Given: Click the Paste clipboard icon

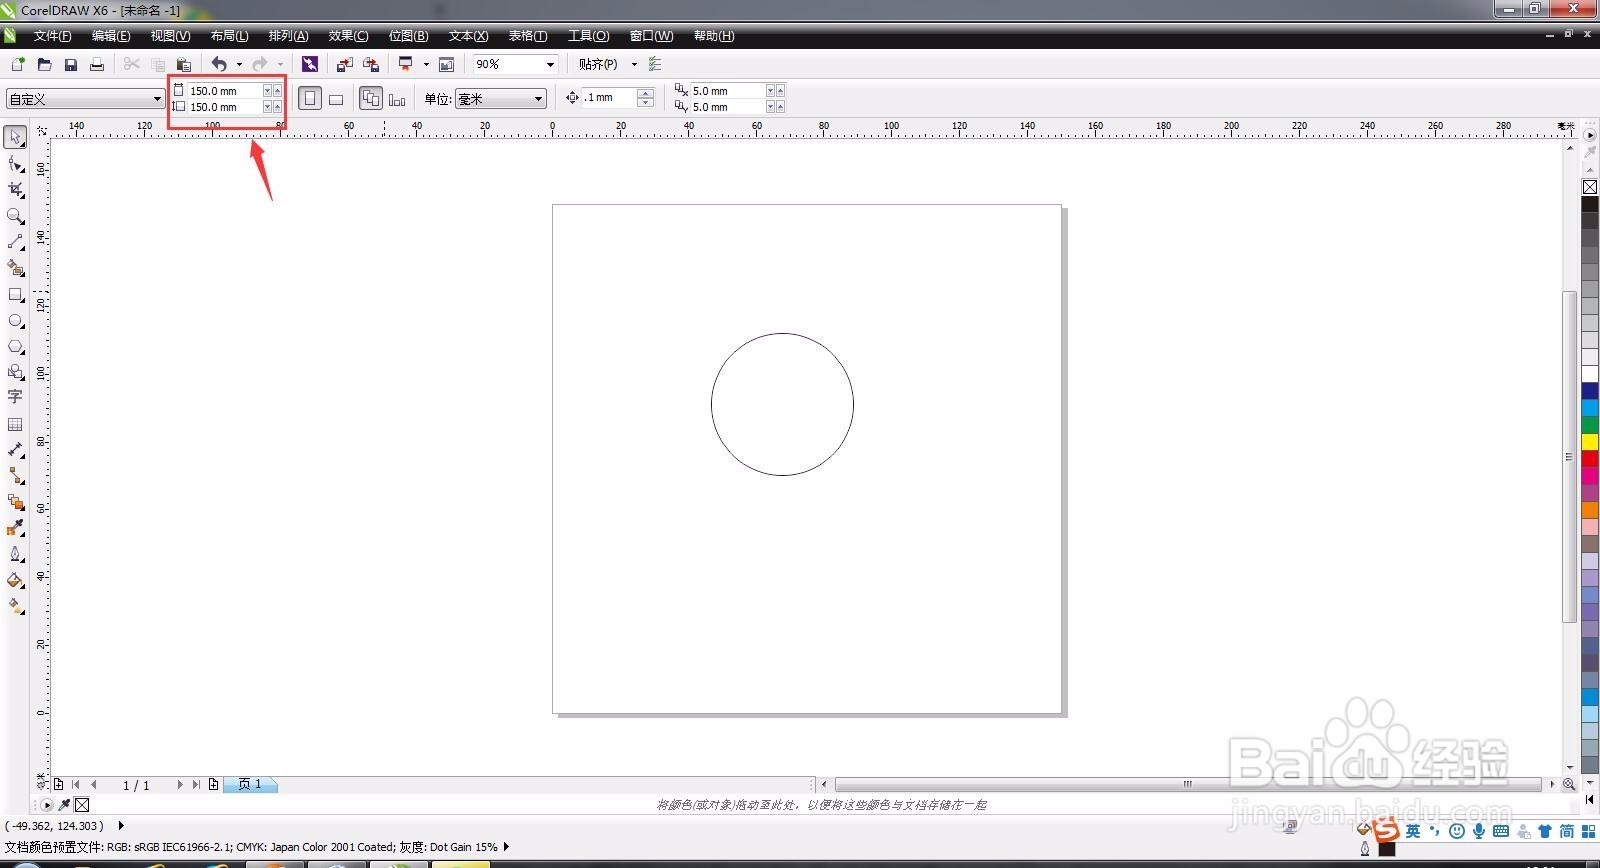Looking at the screenshot, I should [x=183, y=64].
